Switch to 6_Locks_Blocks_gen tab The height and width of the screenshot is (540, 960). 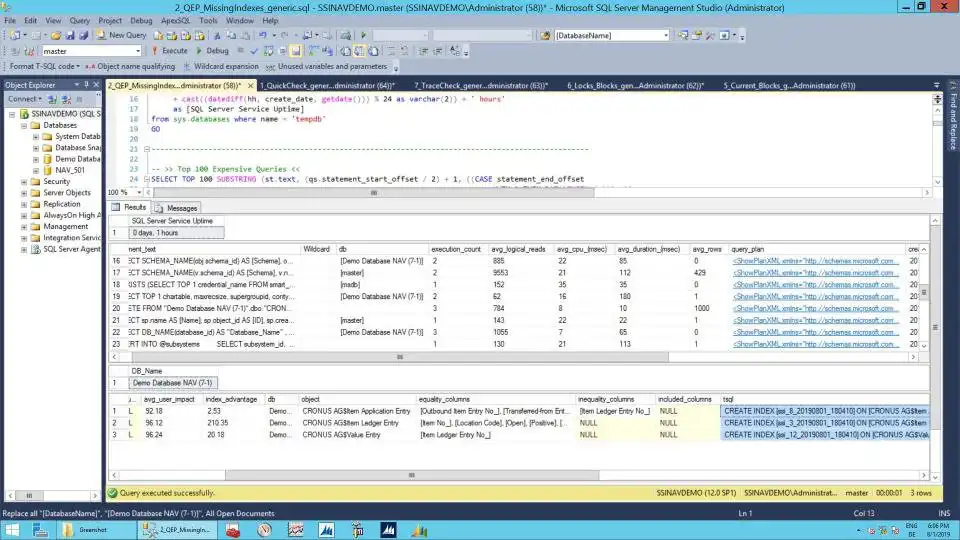click(x=636, y=86)
